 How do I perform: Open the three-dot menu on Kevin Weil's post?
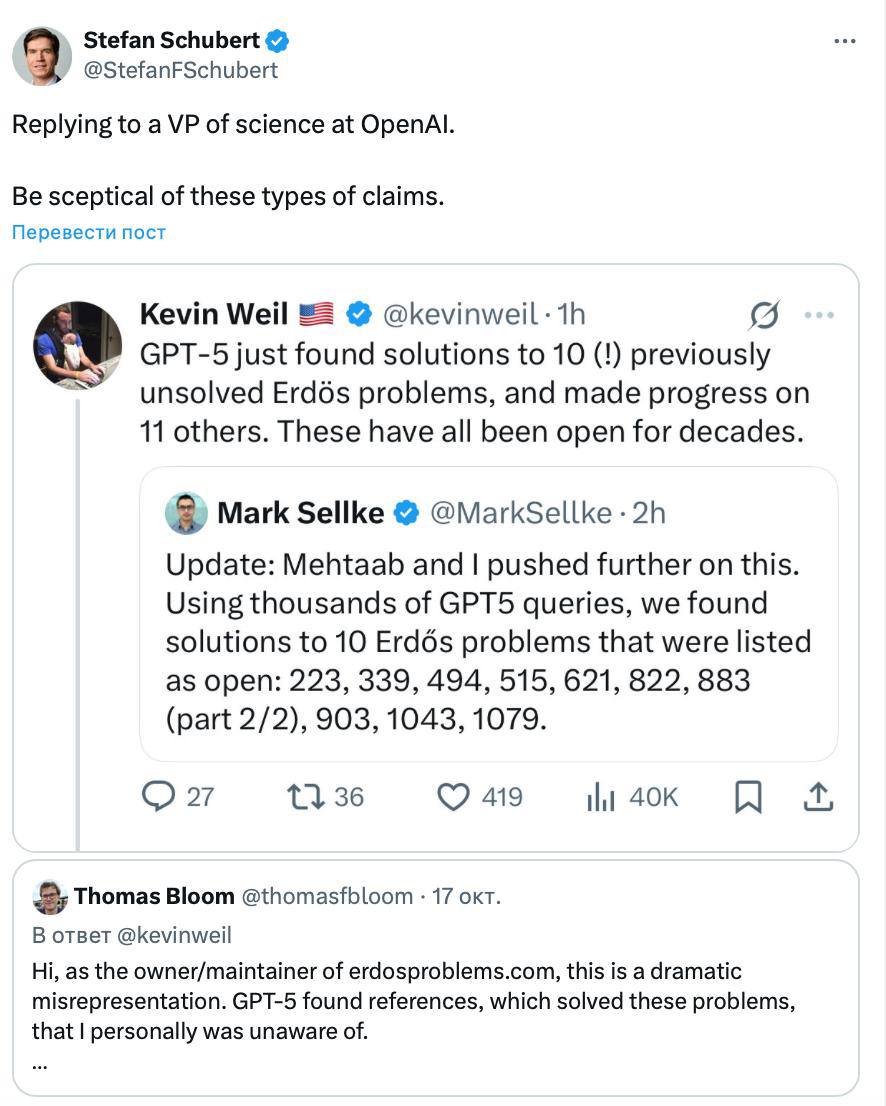point(819,316)
